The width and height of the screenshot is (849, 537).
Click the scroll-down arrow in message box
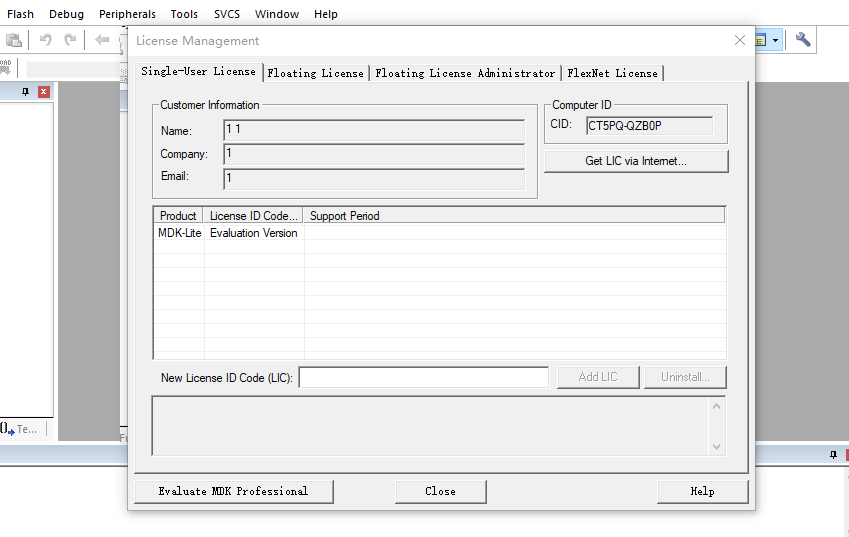pyautogui.click(x=716, y=447)
